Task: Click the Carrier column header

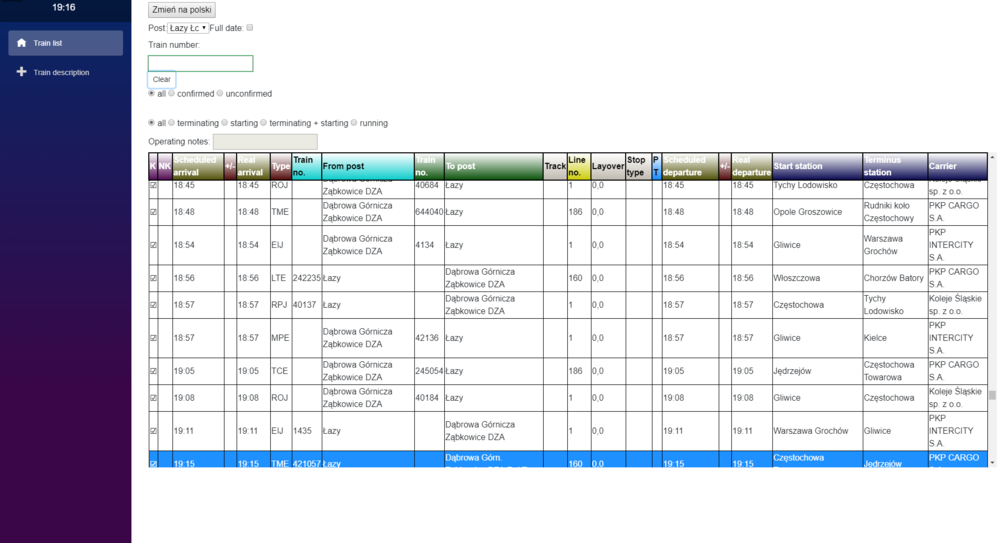Action: (957, 166)
